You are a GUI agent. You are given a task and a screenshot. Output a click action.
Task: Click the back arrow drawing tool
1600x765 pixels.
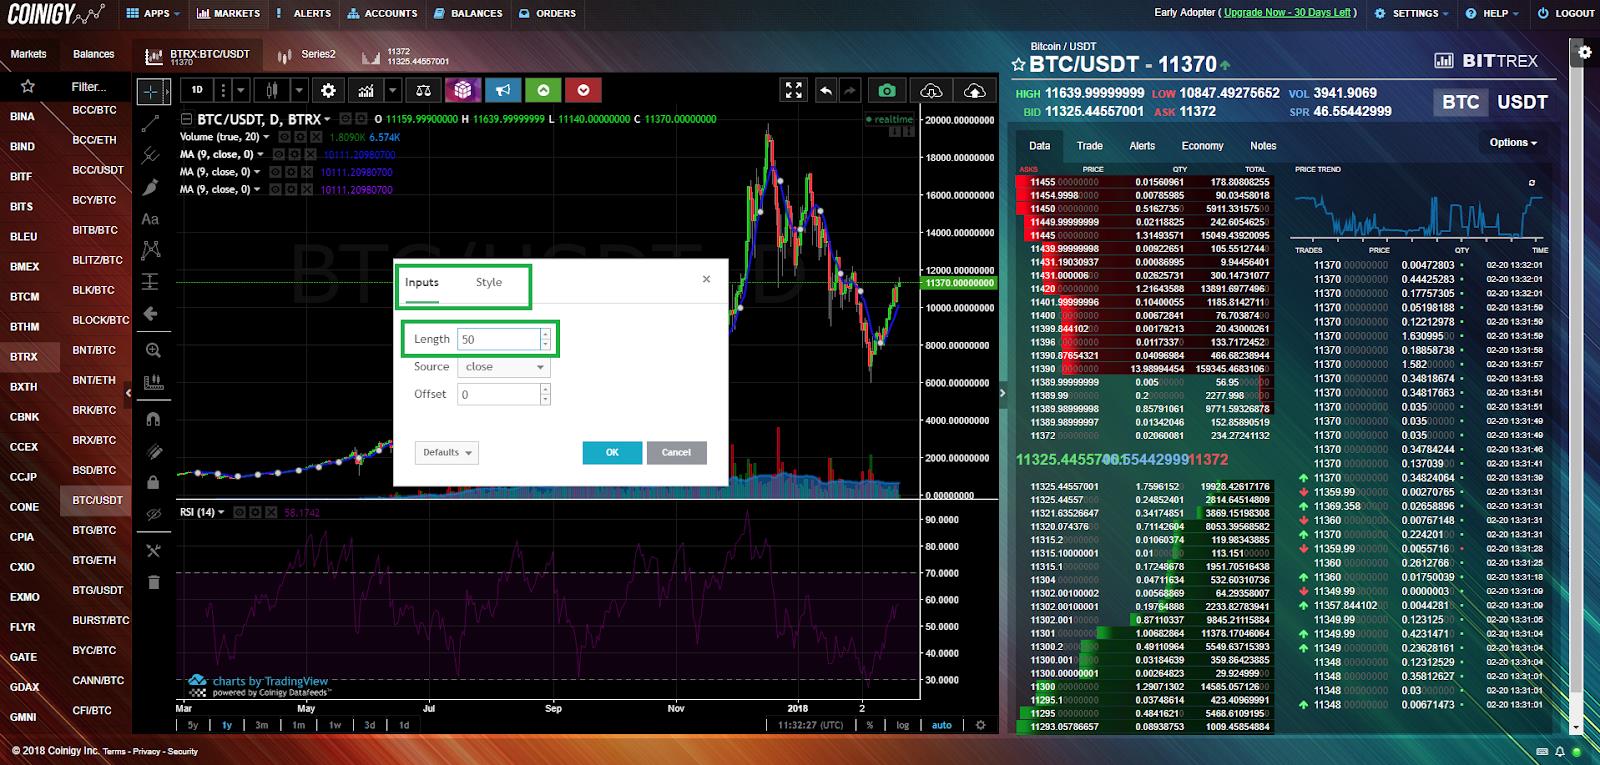pos(151,314)
